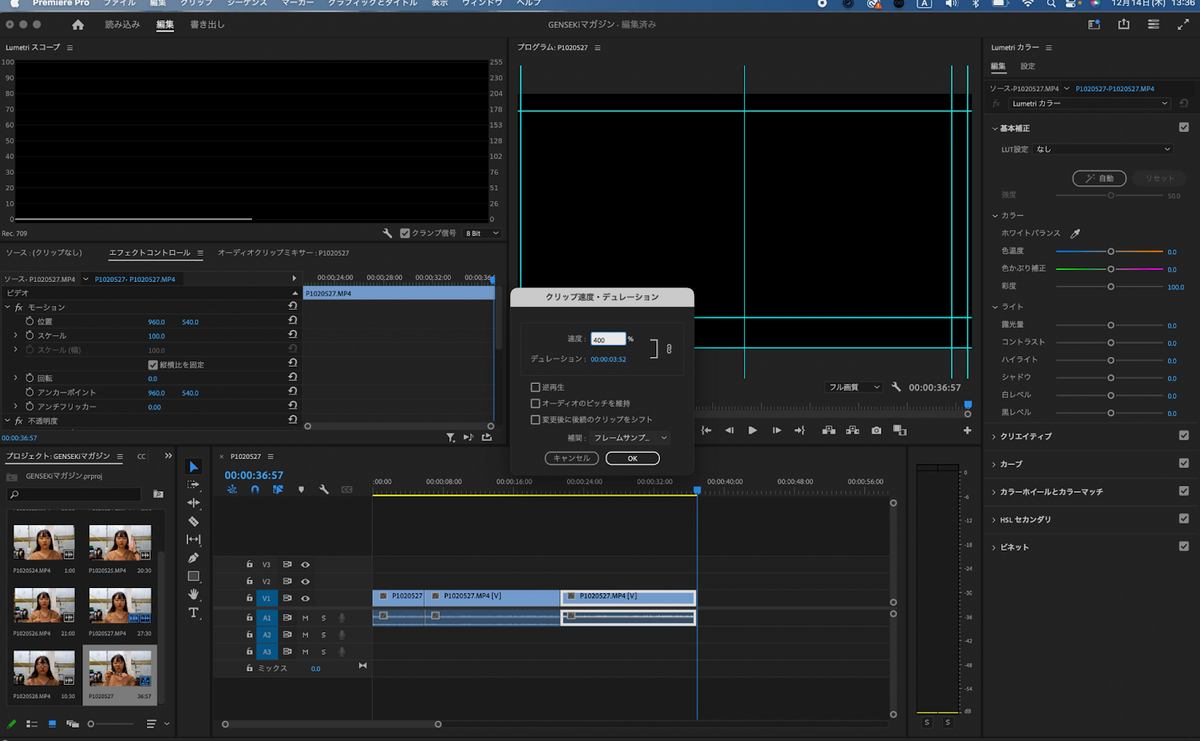This screenshot has height=741, width=1200.
Task: Open the マーカー menu
Action: point(297,4)
